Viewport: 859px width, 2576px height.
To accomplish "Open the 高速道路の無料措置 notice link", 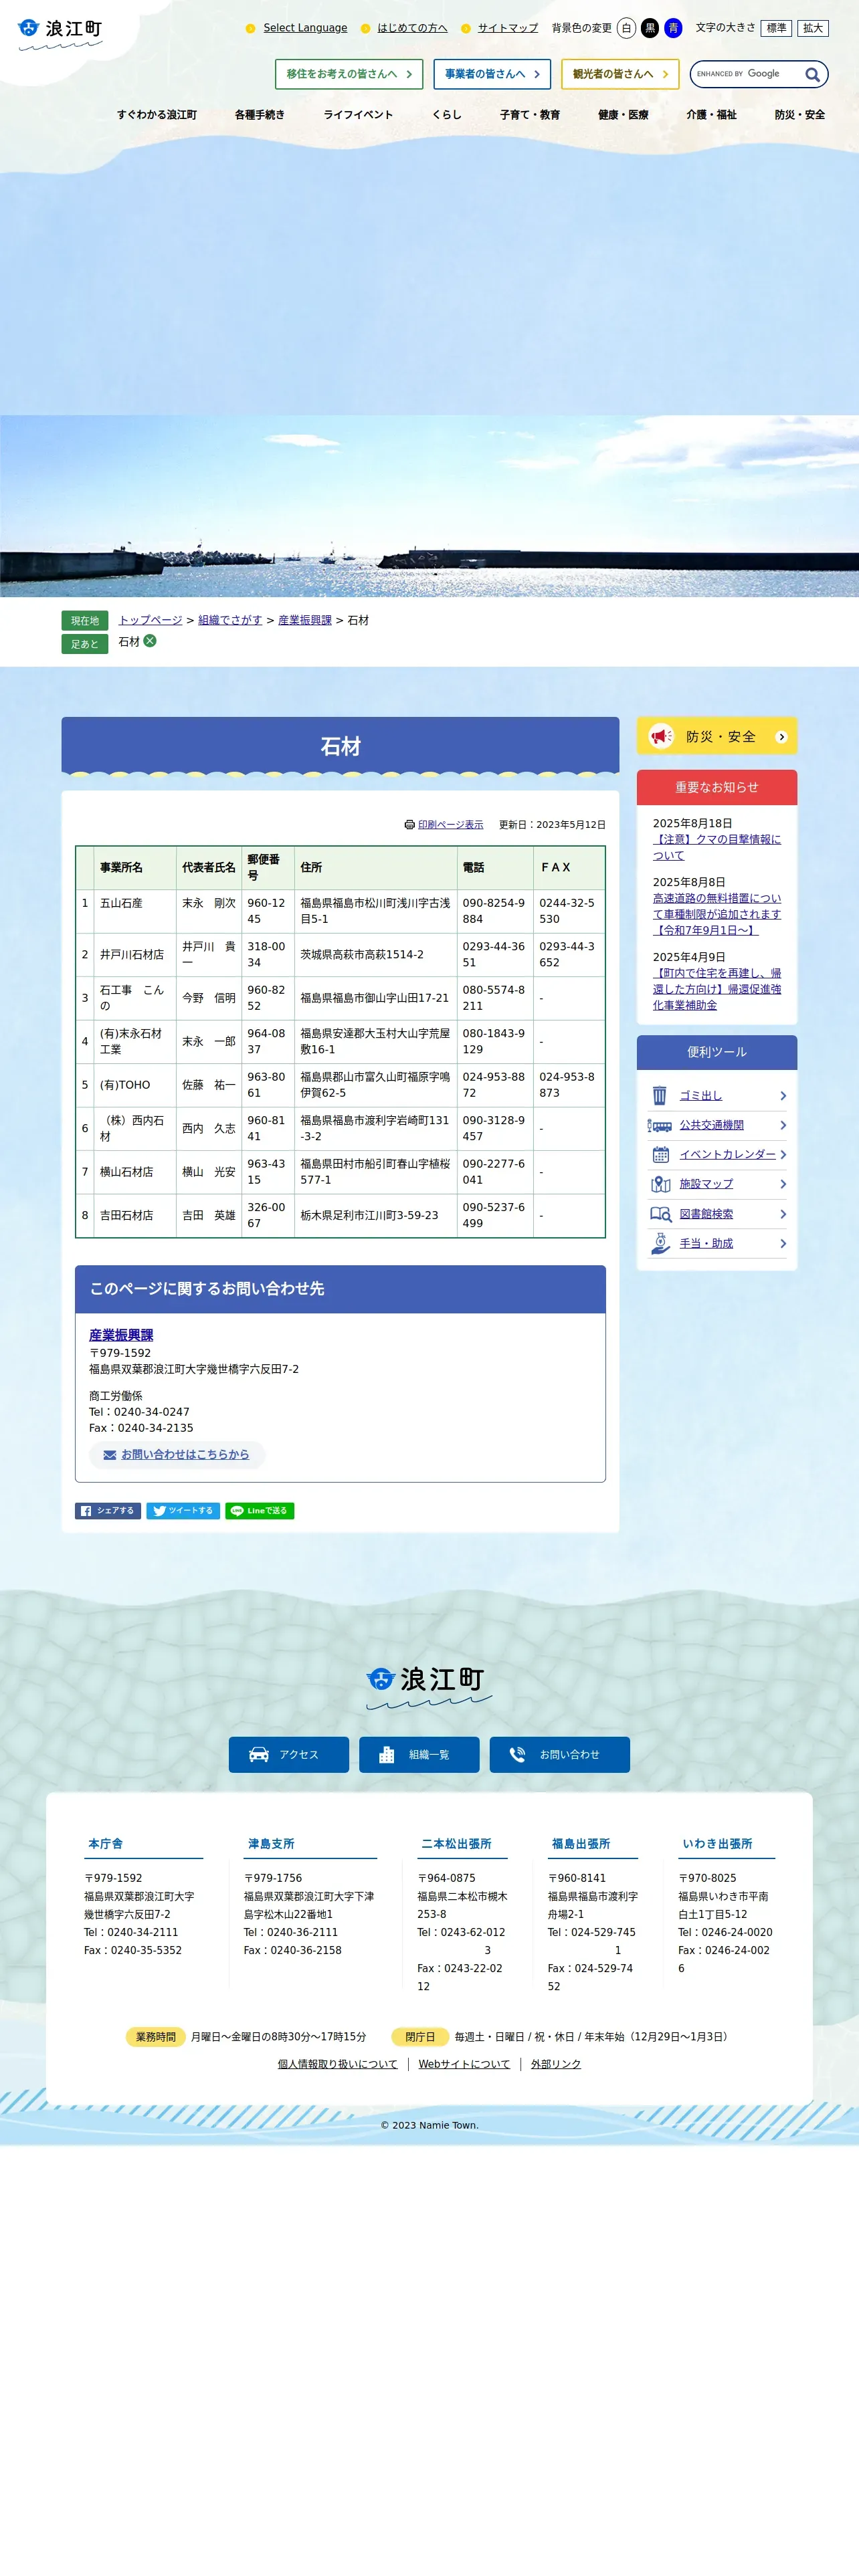I will coord(717,914).
